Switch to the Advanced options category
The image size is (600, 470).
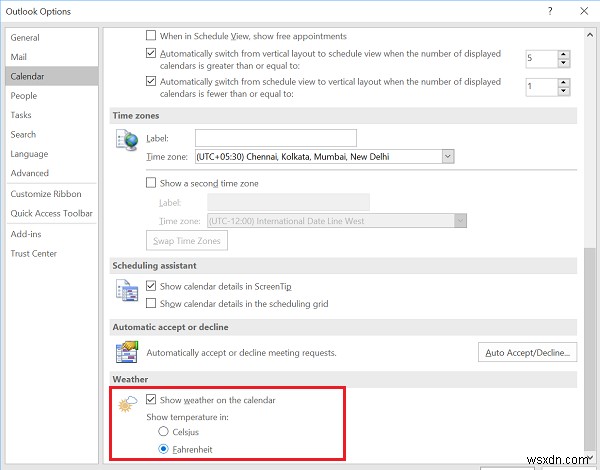[x=30, y=173]
